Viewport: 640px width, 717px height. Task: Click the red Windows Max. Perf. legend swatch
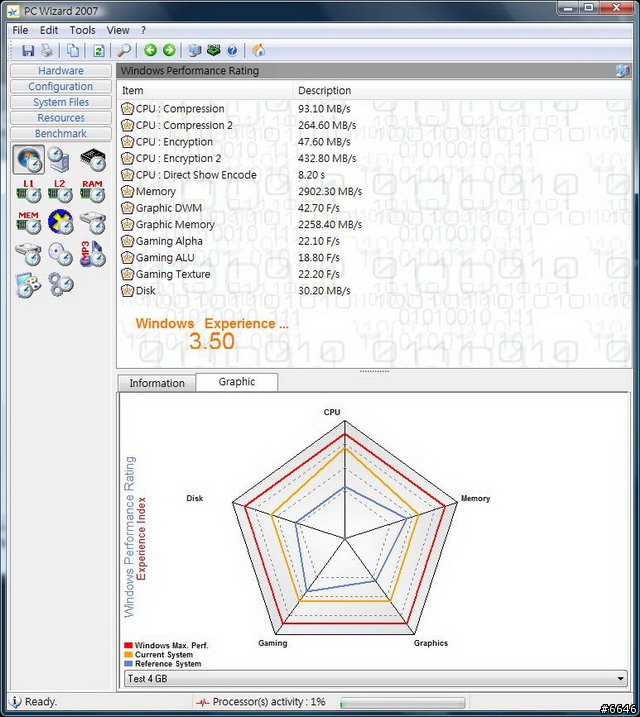[x=128, y=646]
